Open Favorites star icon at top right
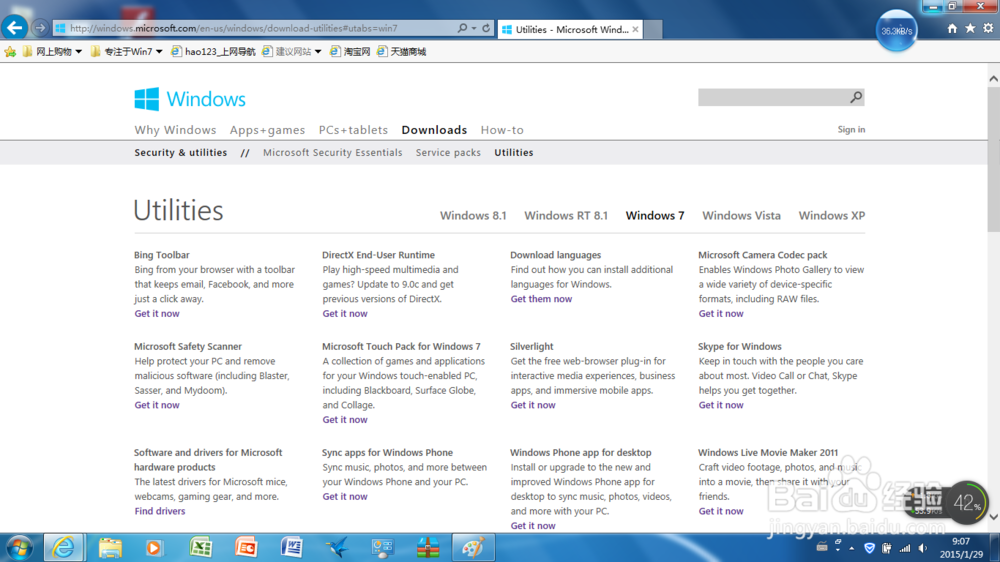The image size is (1000, 562). [x=970, y=28]
